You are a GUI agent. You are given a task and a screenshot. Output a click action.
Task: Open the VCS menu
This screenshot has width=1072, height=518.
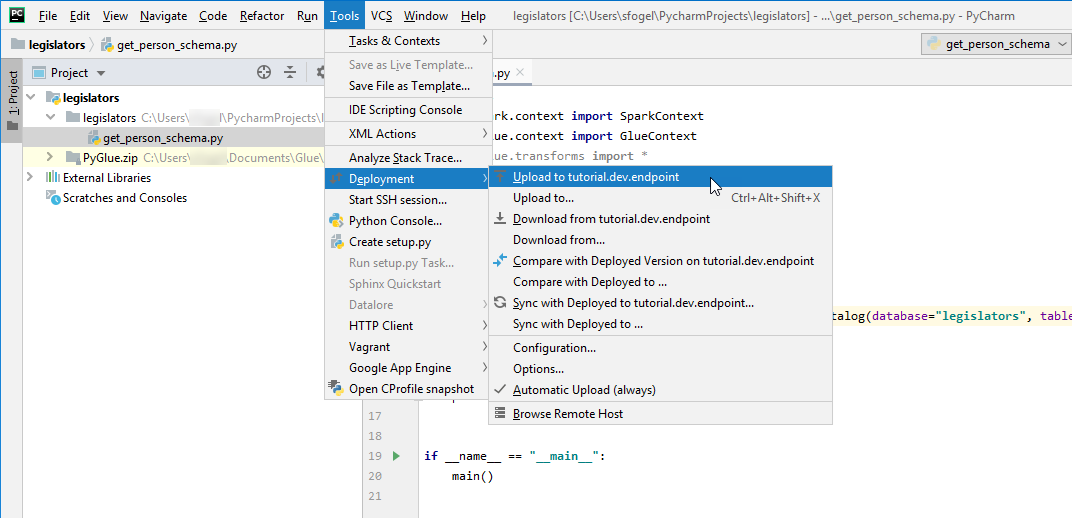(x=381, y=16)
